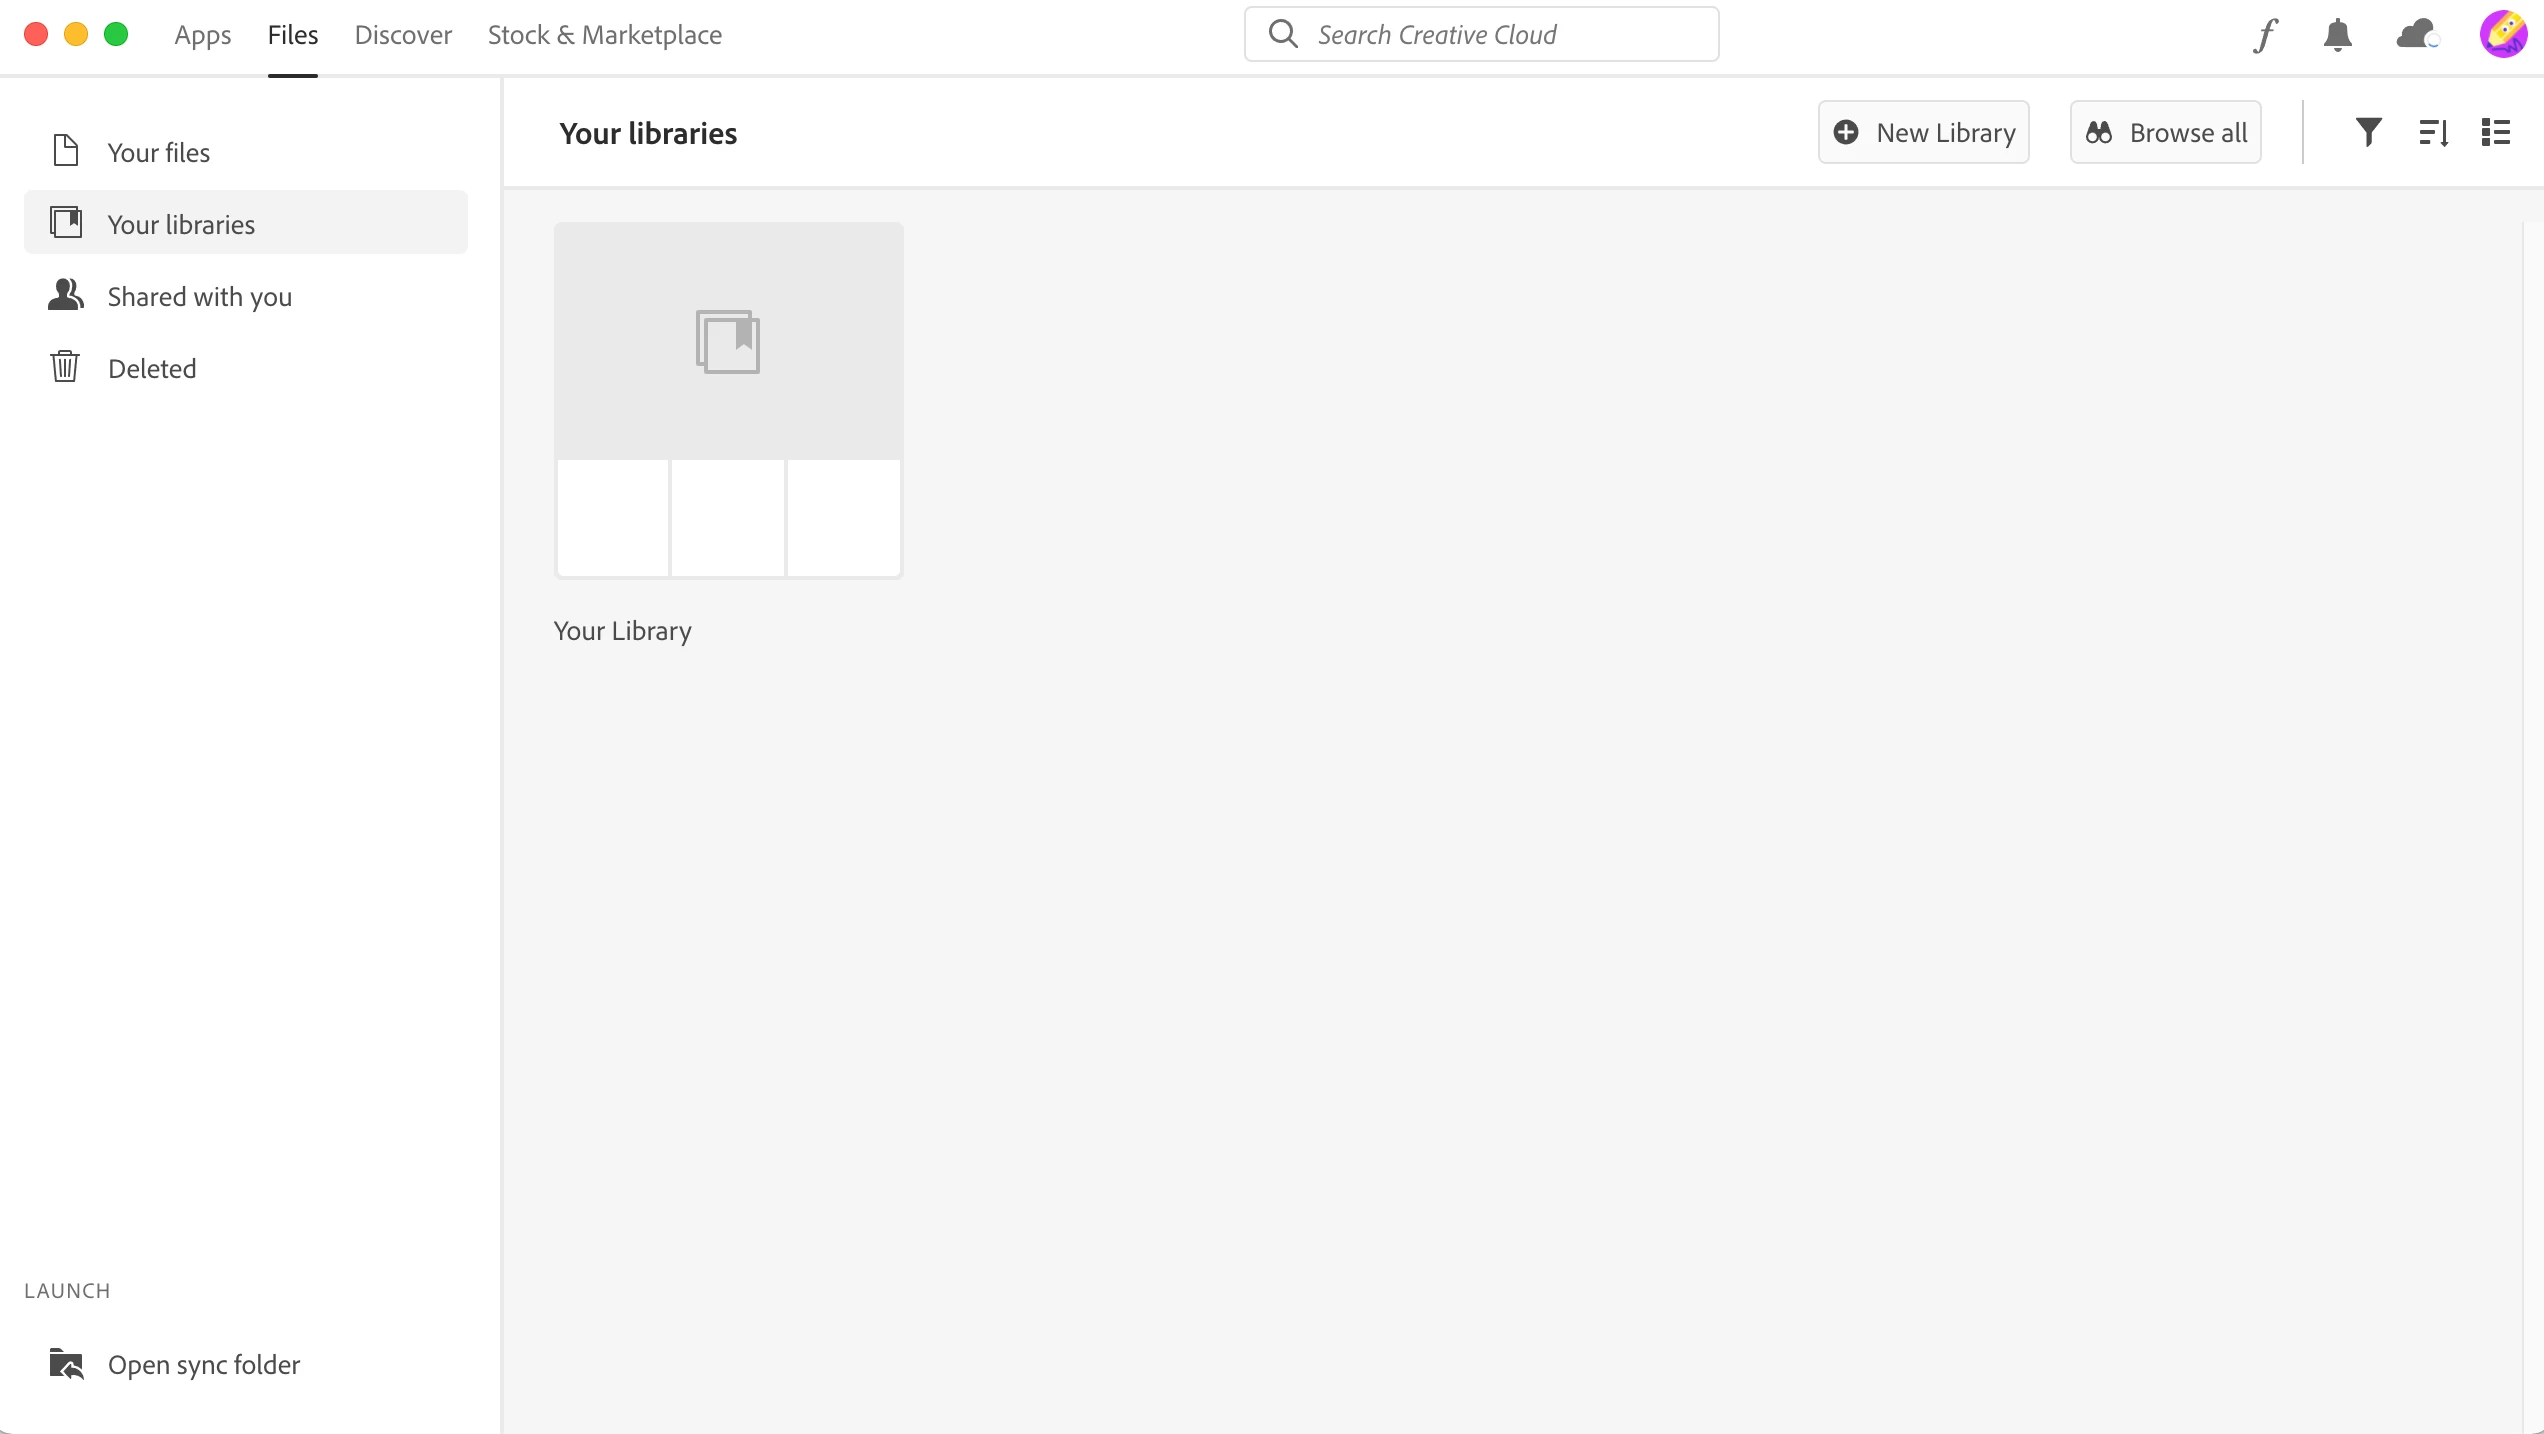
Task: Click the Your Library name label
Action: 622,631
